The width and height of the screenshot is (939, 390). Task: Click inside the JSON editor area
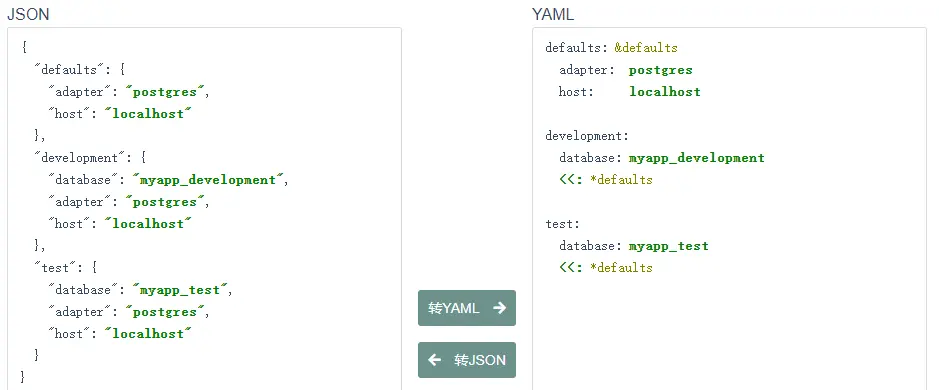pos(204,208)
